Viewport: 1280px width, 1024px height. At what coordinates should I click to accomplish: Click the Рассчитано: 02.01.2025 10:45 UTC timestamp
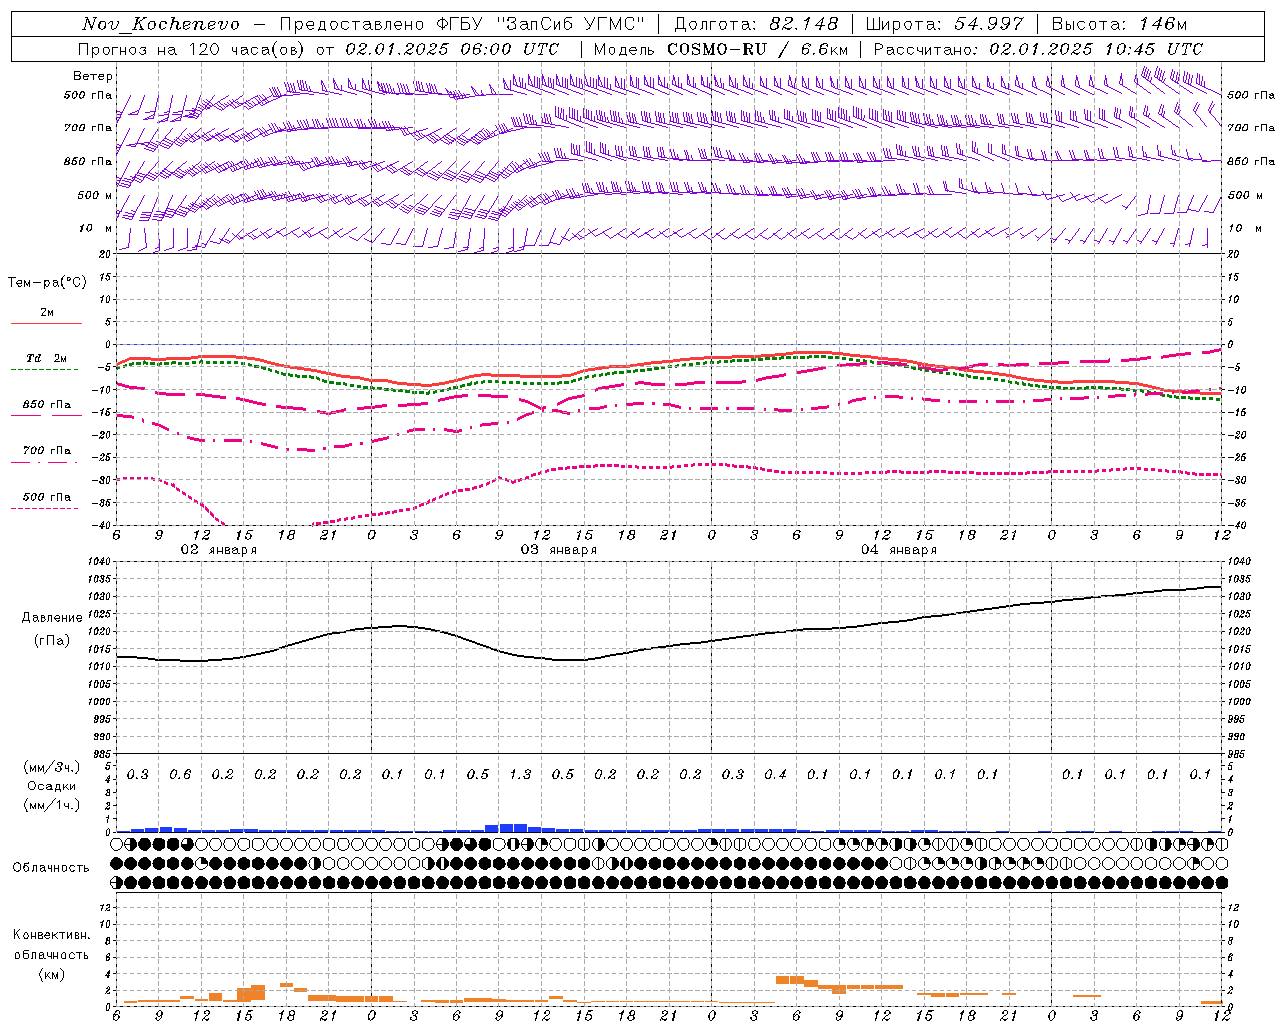1038,49
